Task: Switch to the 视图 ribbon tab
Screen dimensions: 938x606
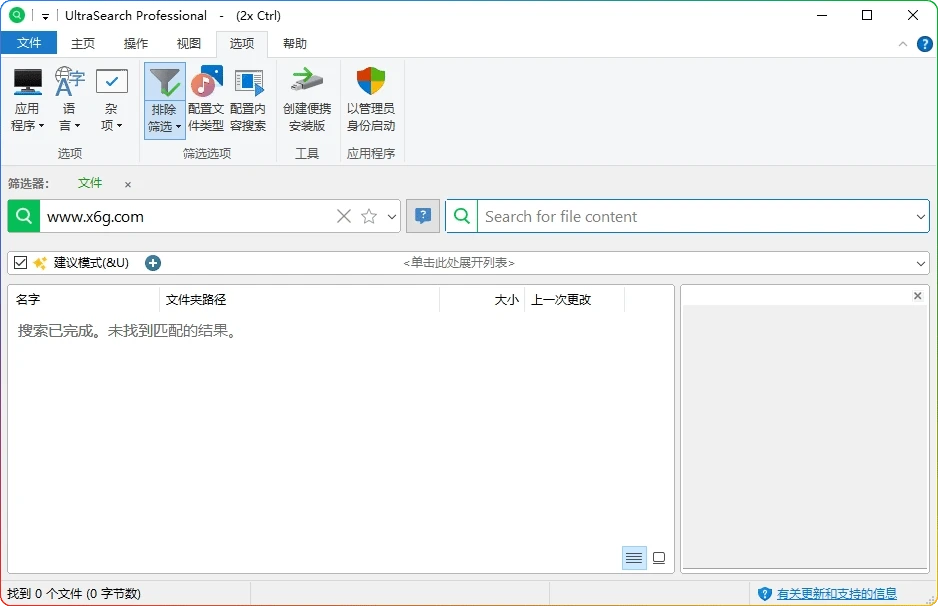Action: coord(188,44)
